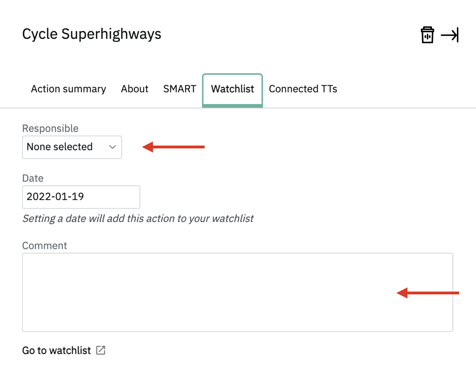Select the SMART tab
The width and height of the screenshot is (476, 381).
coord(180,89)
